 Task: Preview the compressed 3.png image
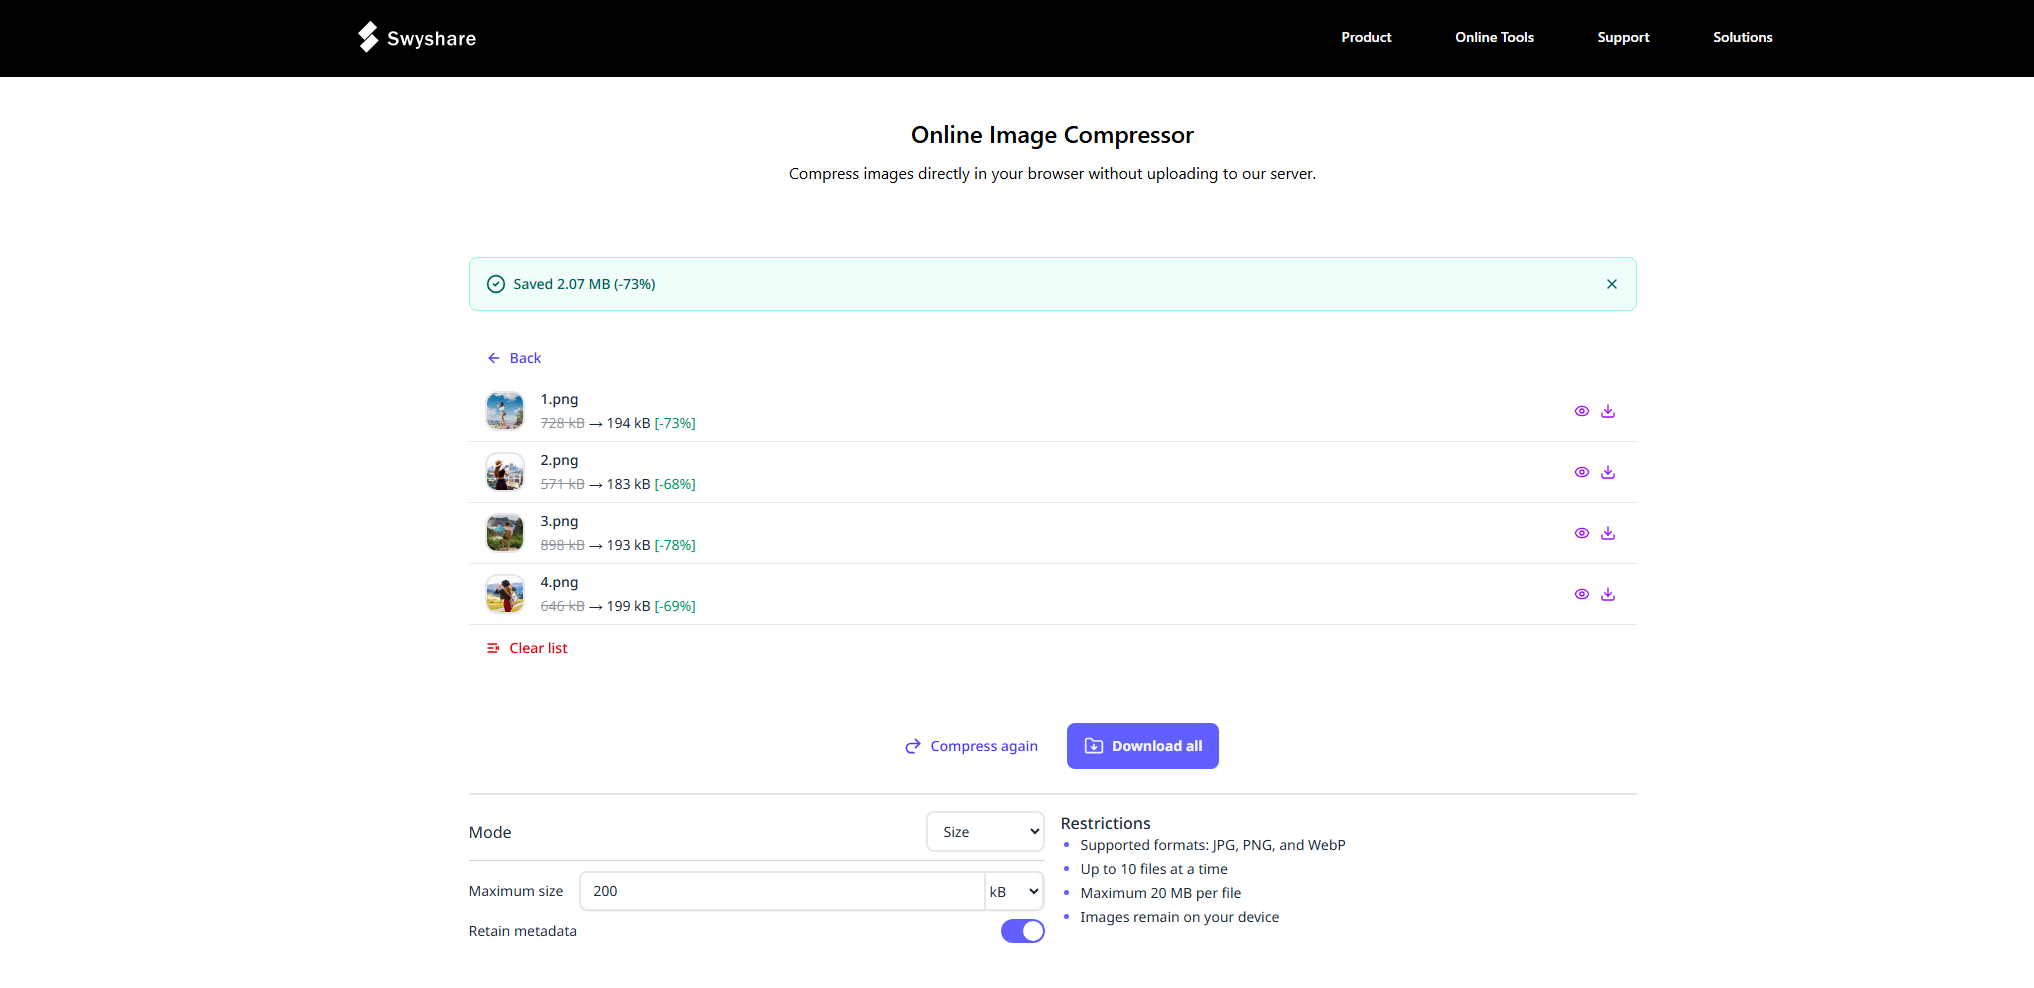(1581, 533)
